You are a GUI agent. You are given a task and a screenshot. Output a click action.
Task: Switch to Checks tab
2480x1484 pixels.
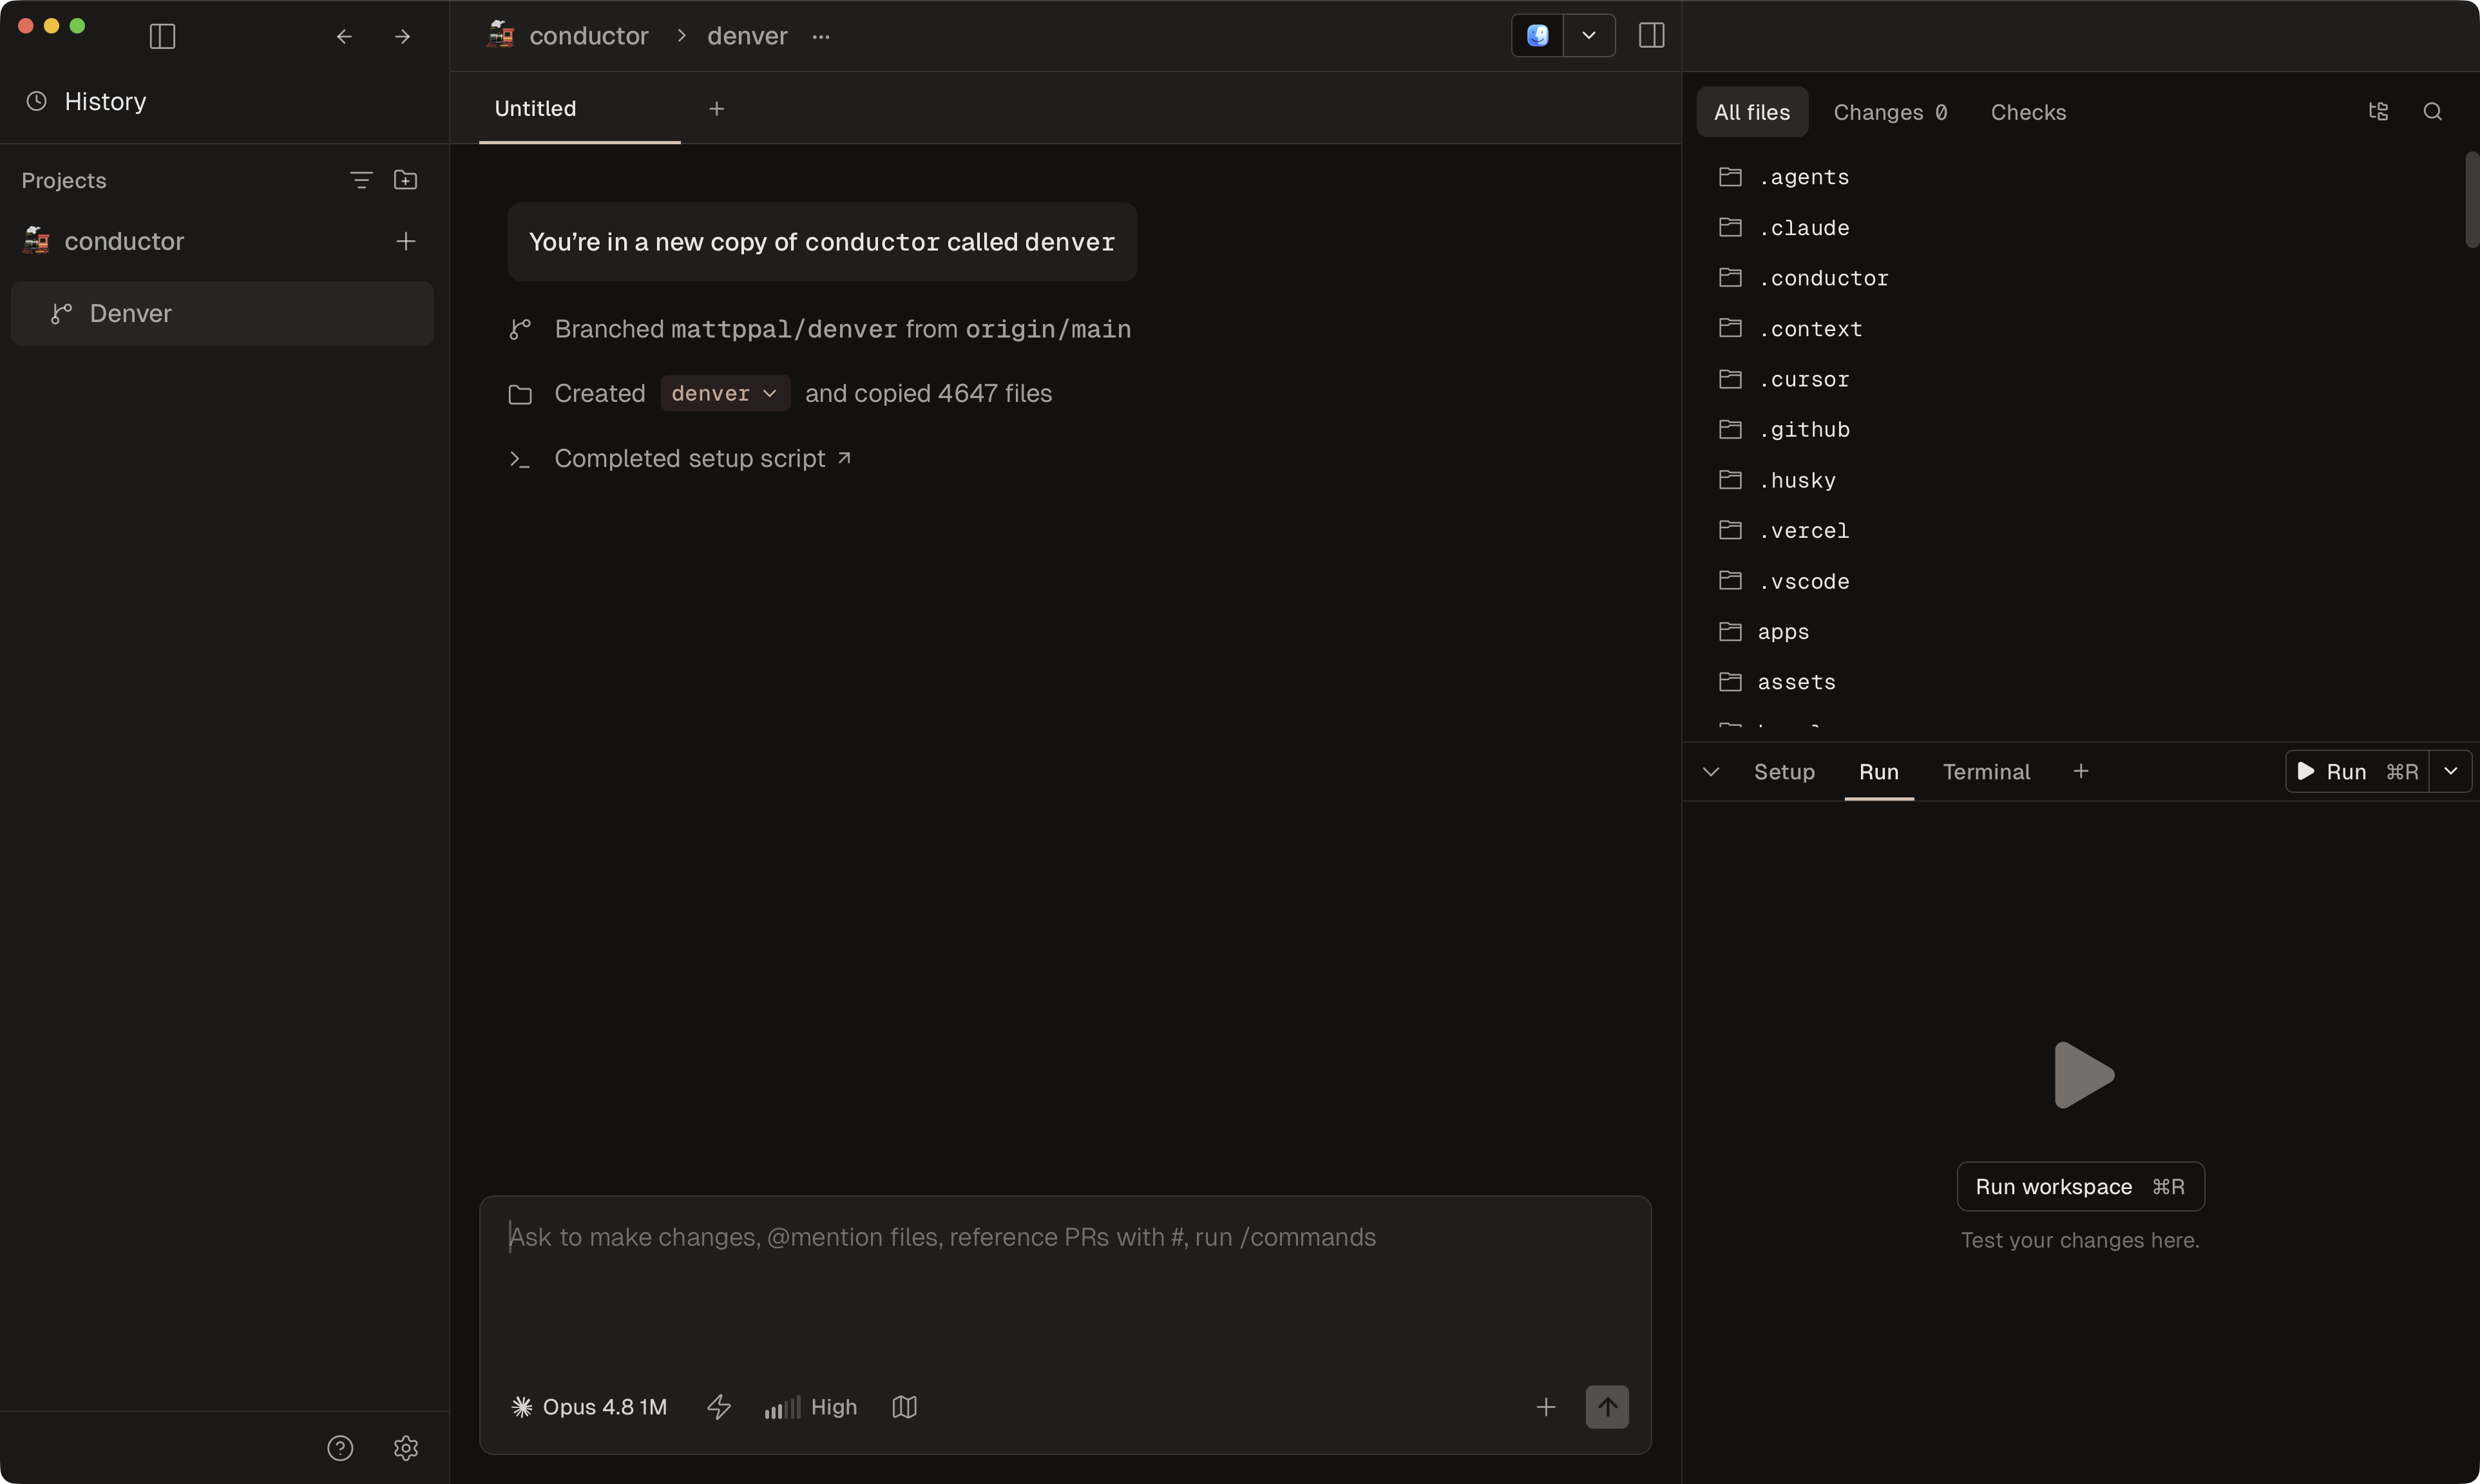(2028, 112)
